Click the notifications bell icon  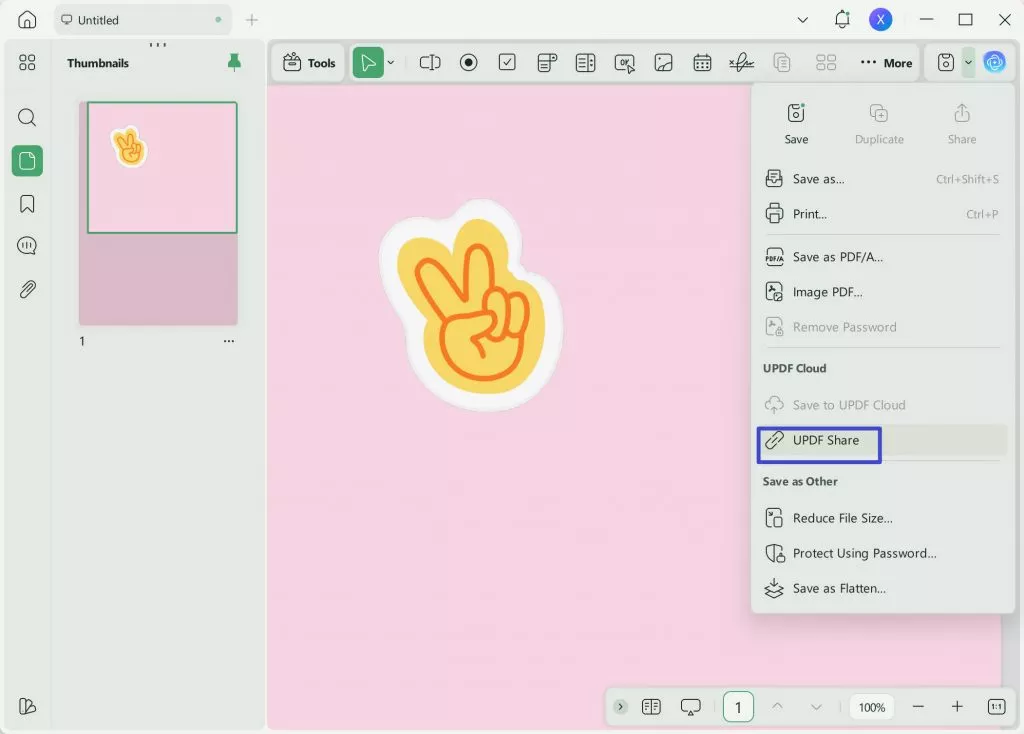(x=842, y=20)
